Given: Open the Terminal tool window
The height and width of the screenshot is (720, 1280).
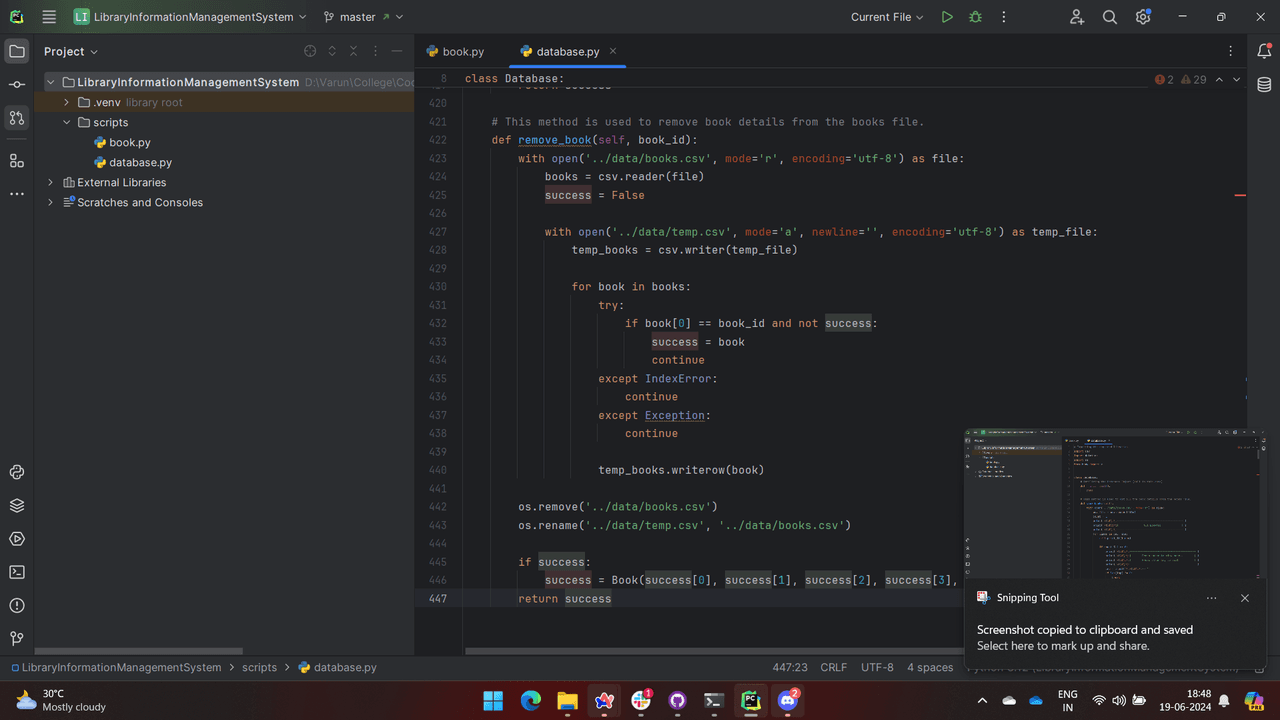Looking at the screenshot, I should (17, 572).
